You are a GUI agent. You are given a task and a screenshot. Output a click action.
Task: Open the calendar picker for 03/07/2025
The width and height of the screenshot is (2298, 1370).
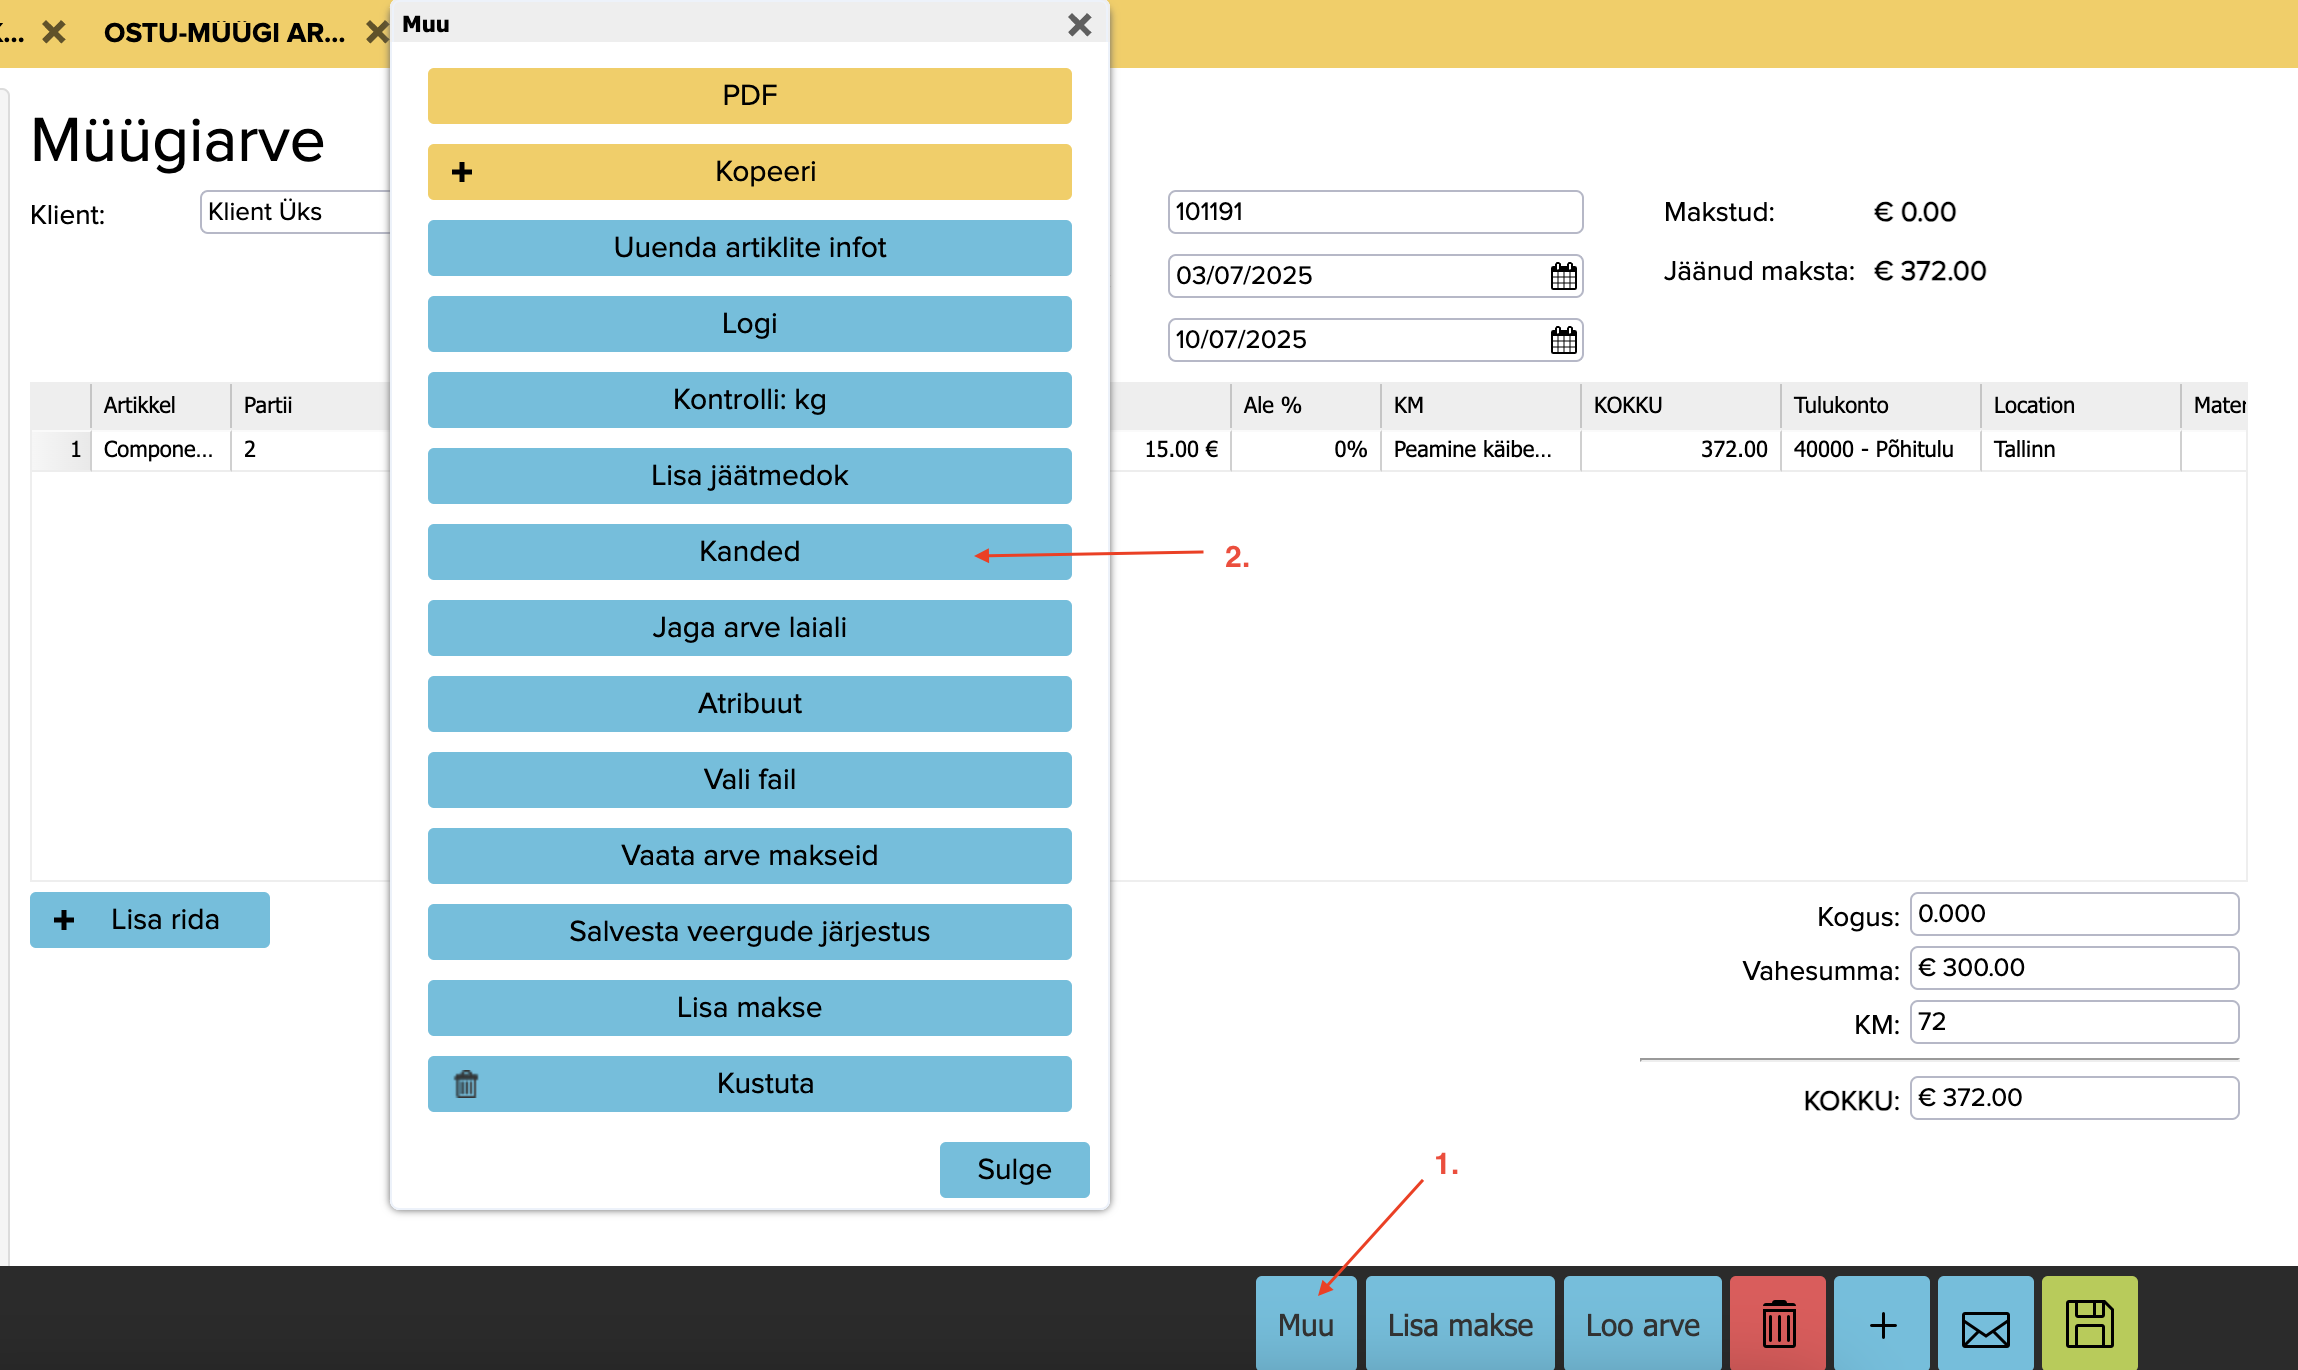(1563, 276)
